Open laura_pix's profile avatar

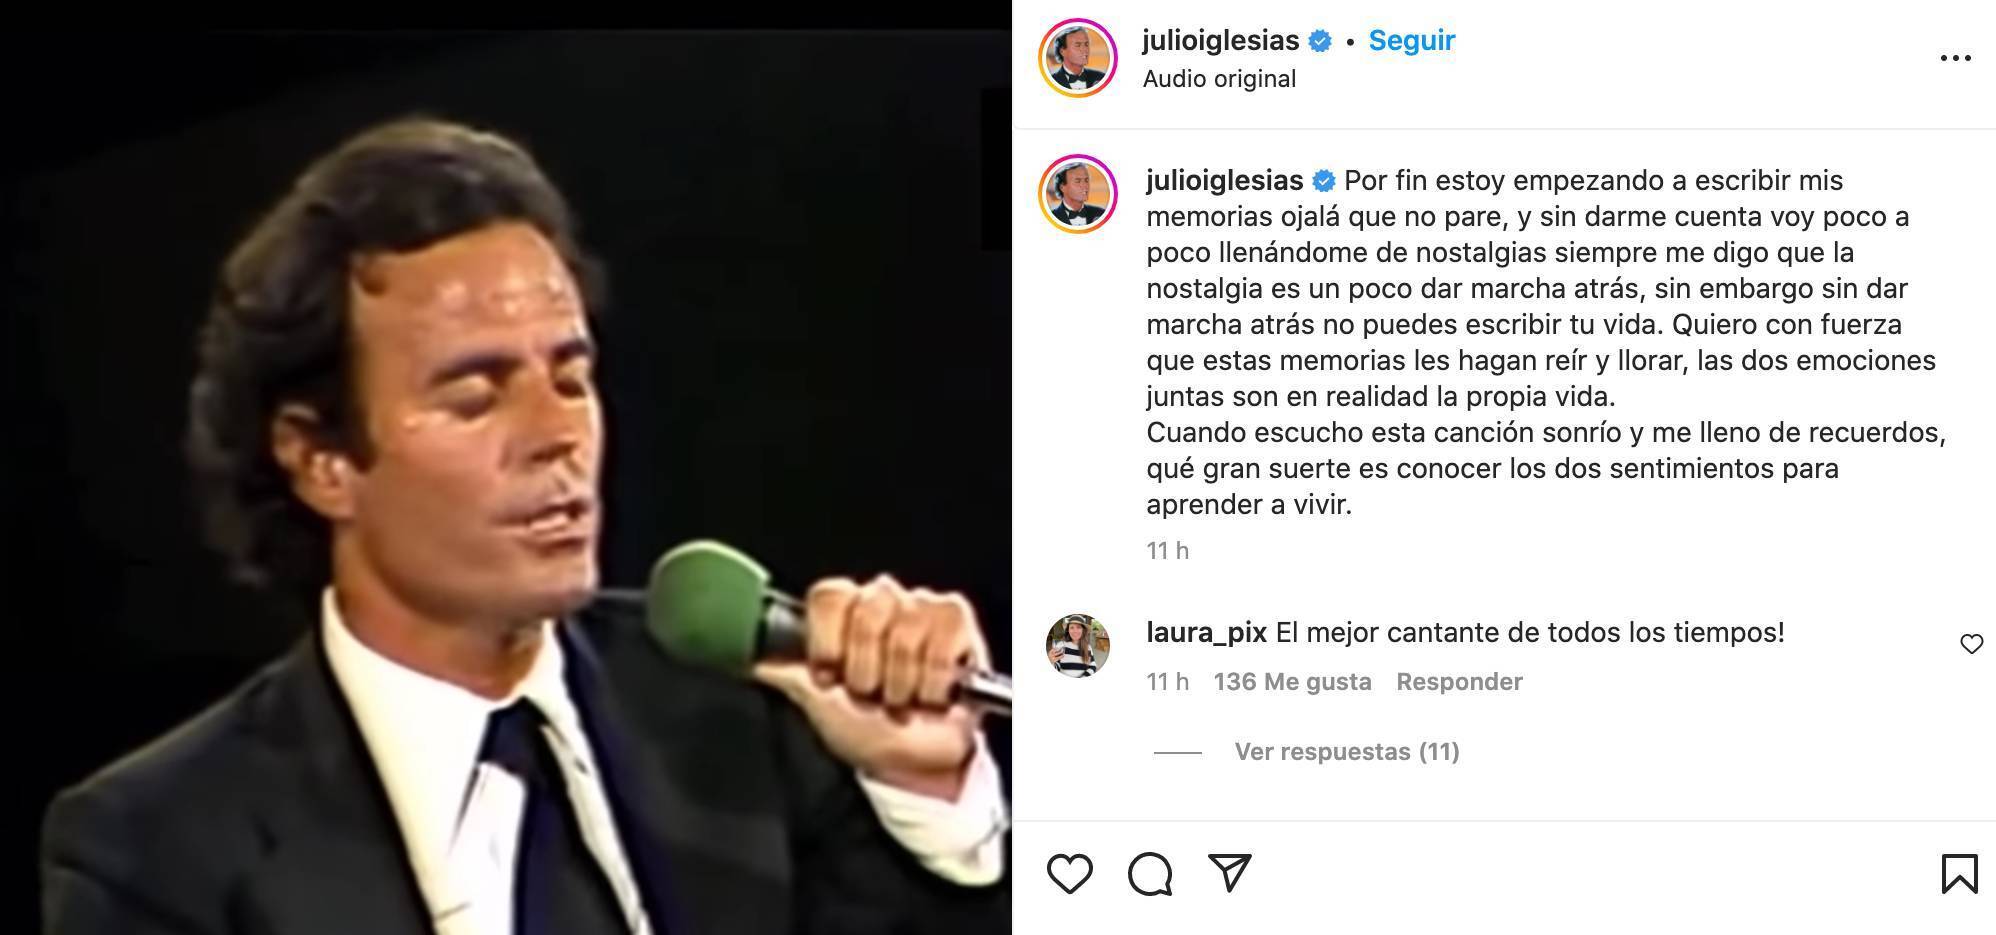pyautogui.click(x=1078, y=646)
